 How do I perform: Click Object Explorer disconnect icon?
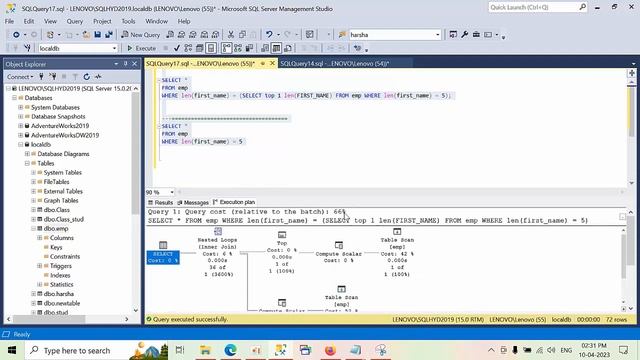point(53,77)
